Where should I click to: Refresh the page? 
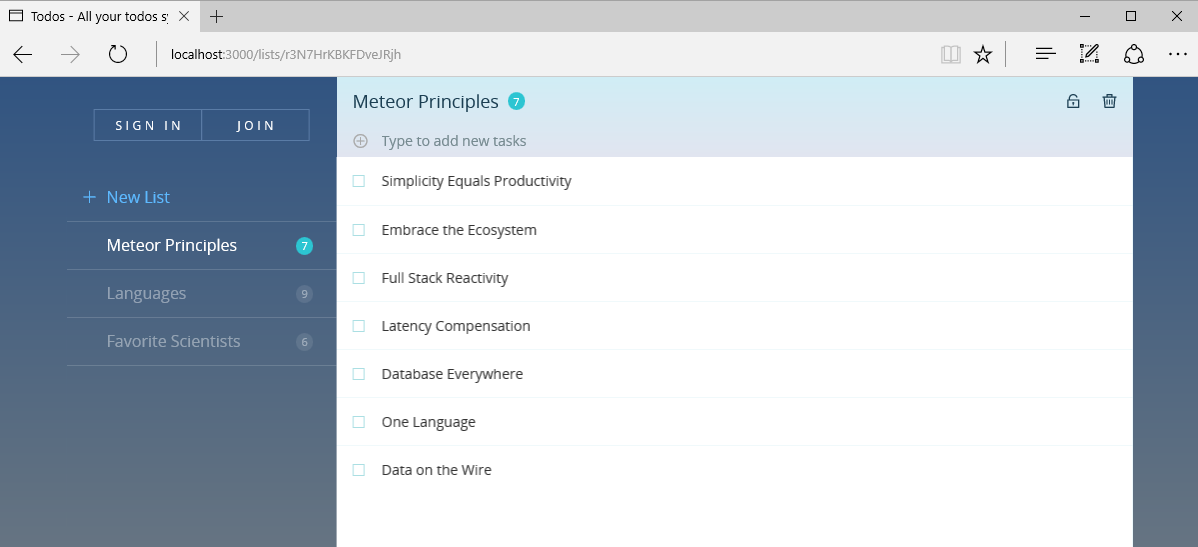click(118, 54)
